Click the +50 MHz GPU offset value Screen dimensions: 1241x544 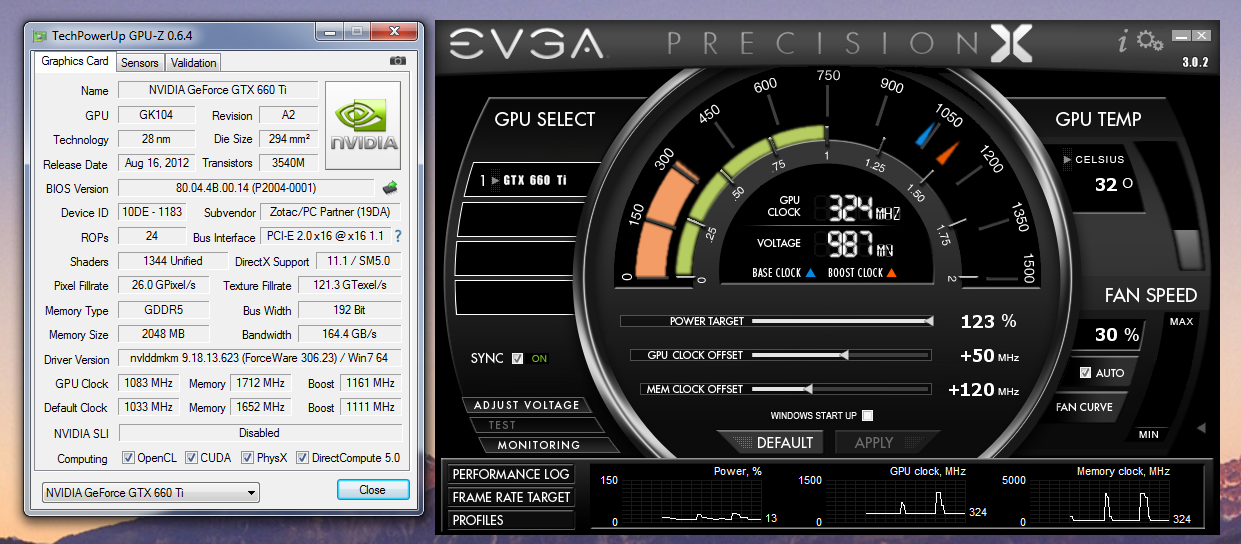pos(989,356)
